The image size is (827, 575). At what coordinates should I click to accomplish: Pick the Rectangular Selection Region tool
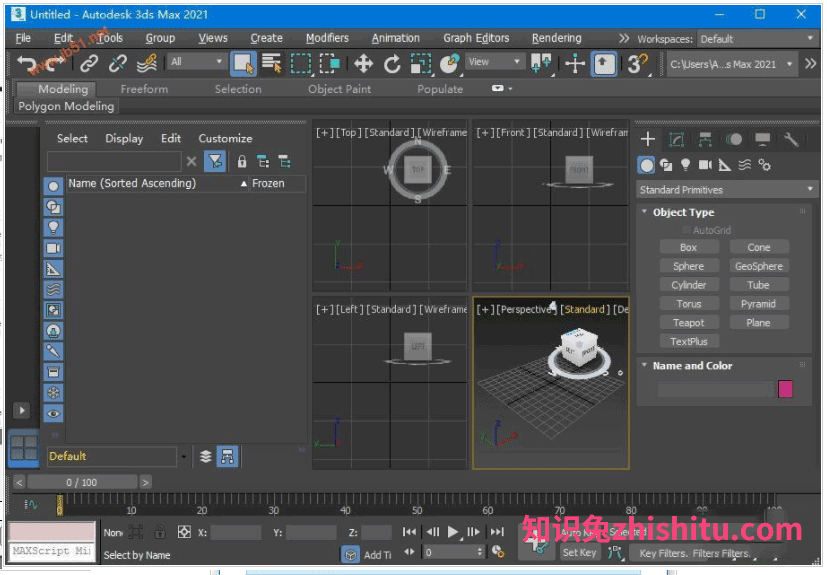301,64
